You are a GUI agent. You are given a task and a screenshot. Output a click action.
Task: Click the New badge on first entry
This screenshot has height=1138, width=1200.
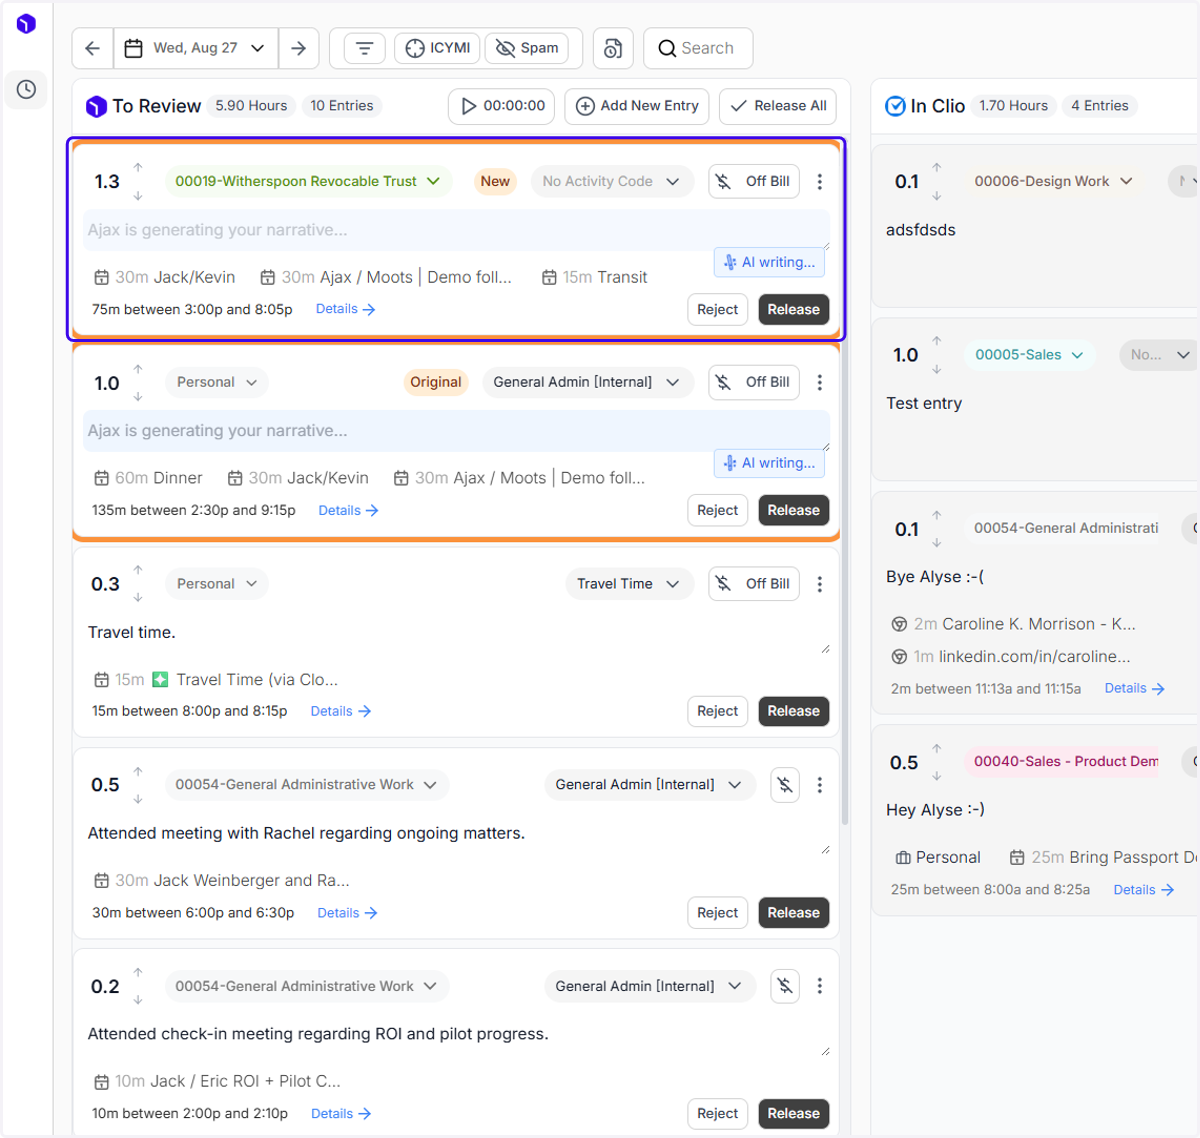(495, 181)
